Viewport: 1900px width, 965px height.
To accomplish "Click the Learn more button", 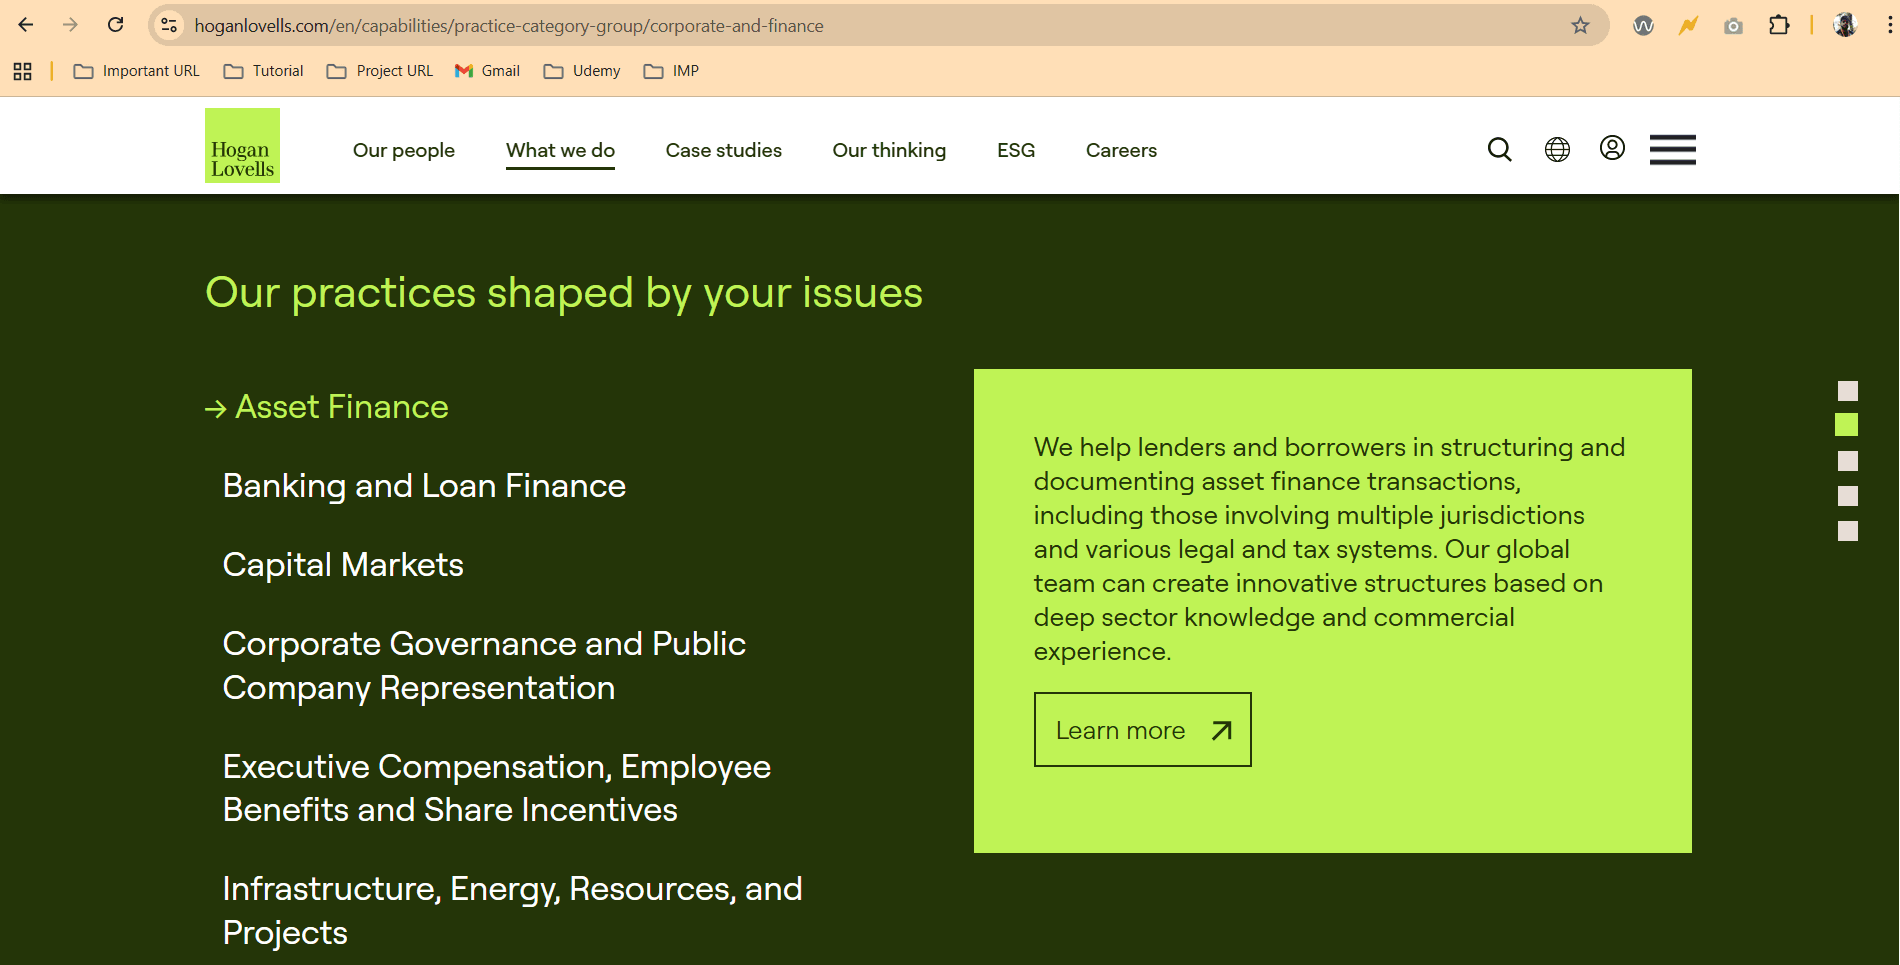I will coord(1142,730).
